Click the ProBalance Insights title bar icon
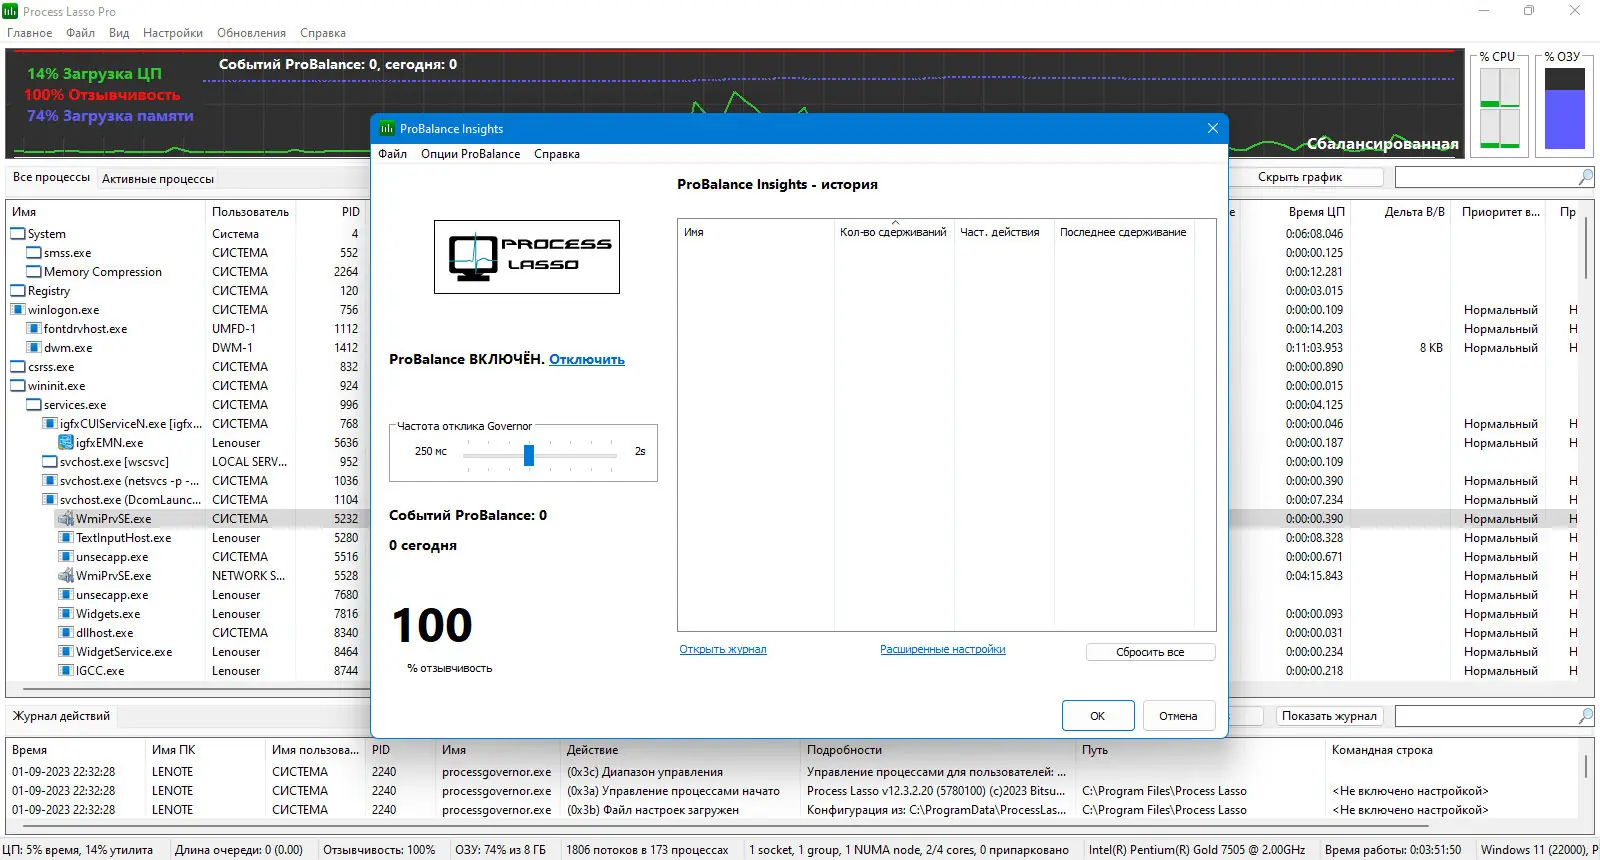Viewport: 1600px width, 860px height. 387,129
